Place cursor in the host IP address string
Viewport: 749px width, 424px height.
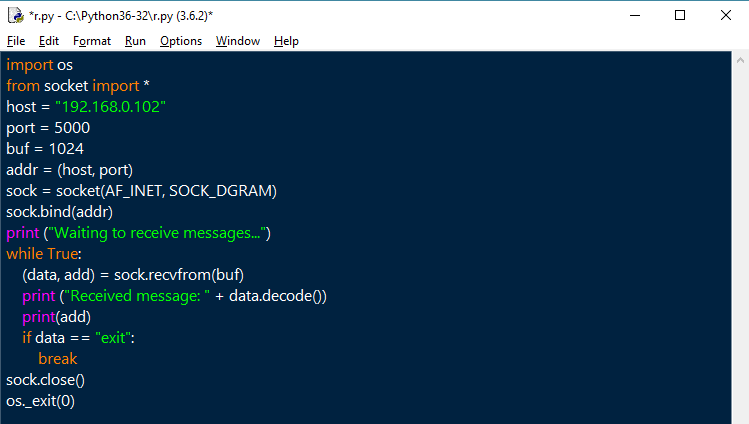coord(110,106)
